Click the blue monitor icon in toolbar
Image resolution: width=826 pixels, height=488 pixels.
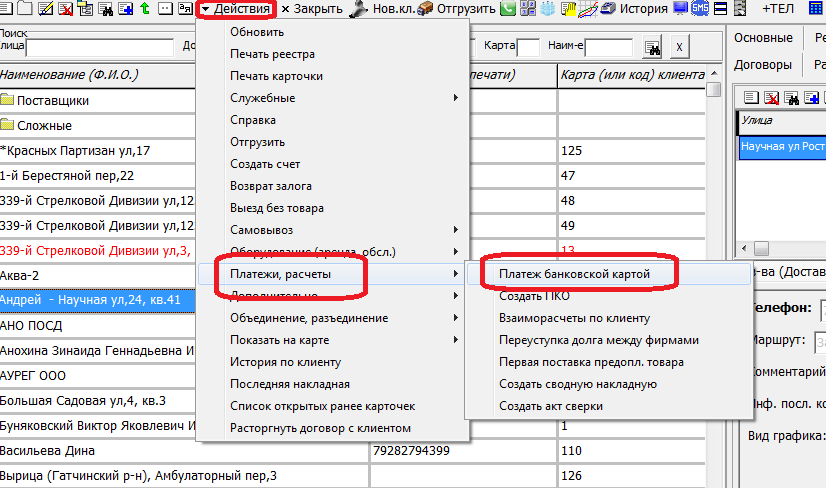pyautogui.click(x=682, y=9)
